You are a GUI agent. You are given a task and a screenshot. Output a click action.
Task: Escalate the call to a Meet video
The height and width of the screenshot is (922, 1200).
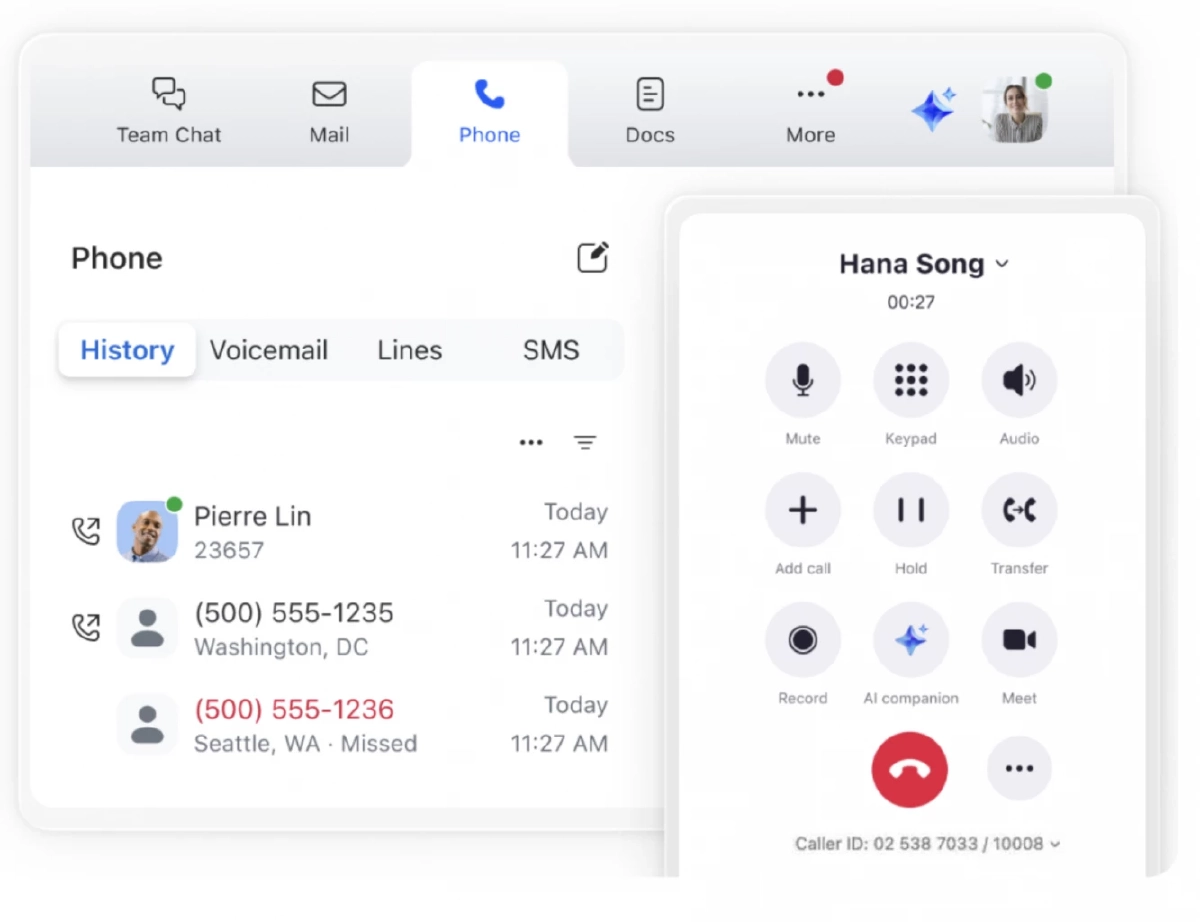click(1019, 640)
